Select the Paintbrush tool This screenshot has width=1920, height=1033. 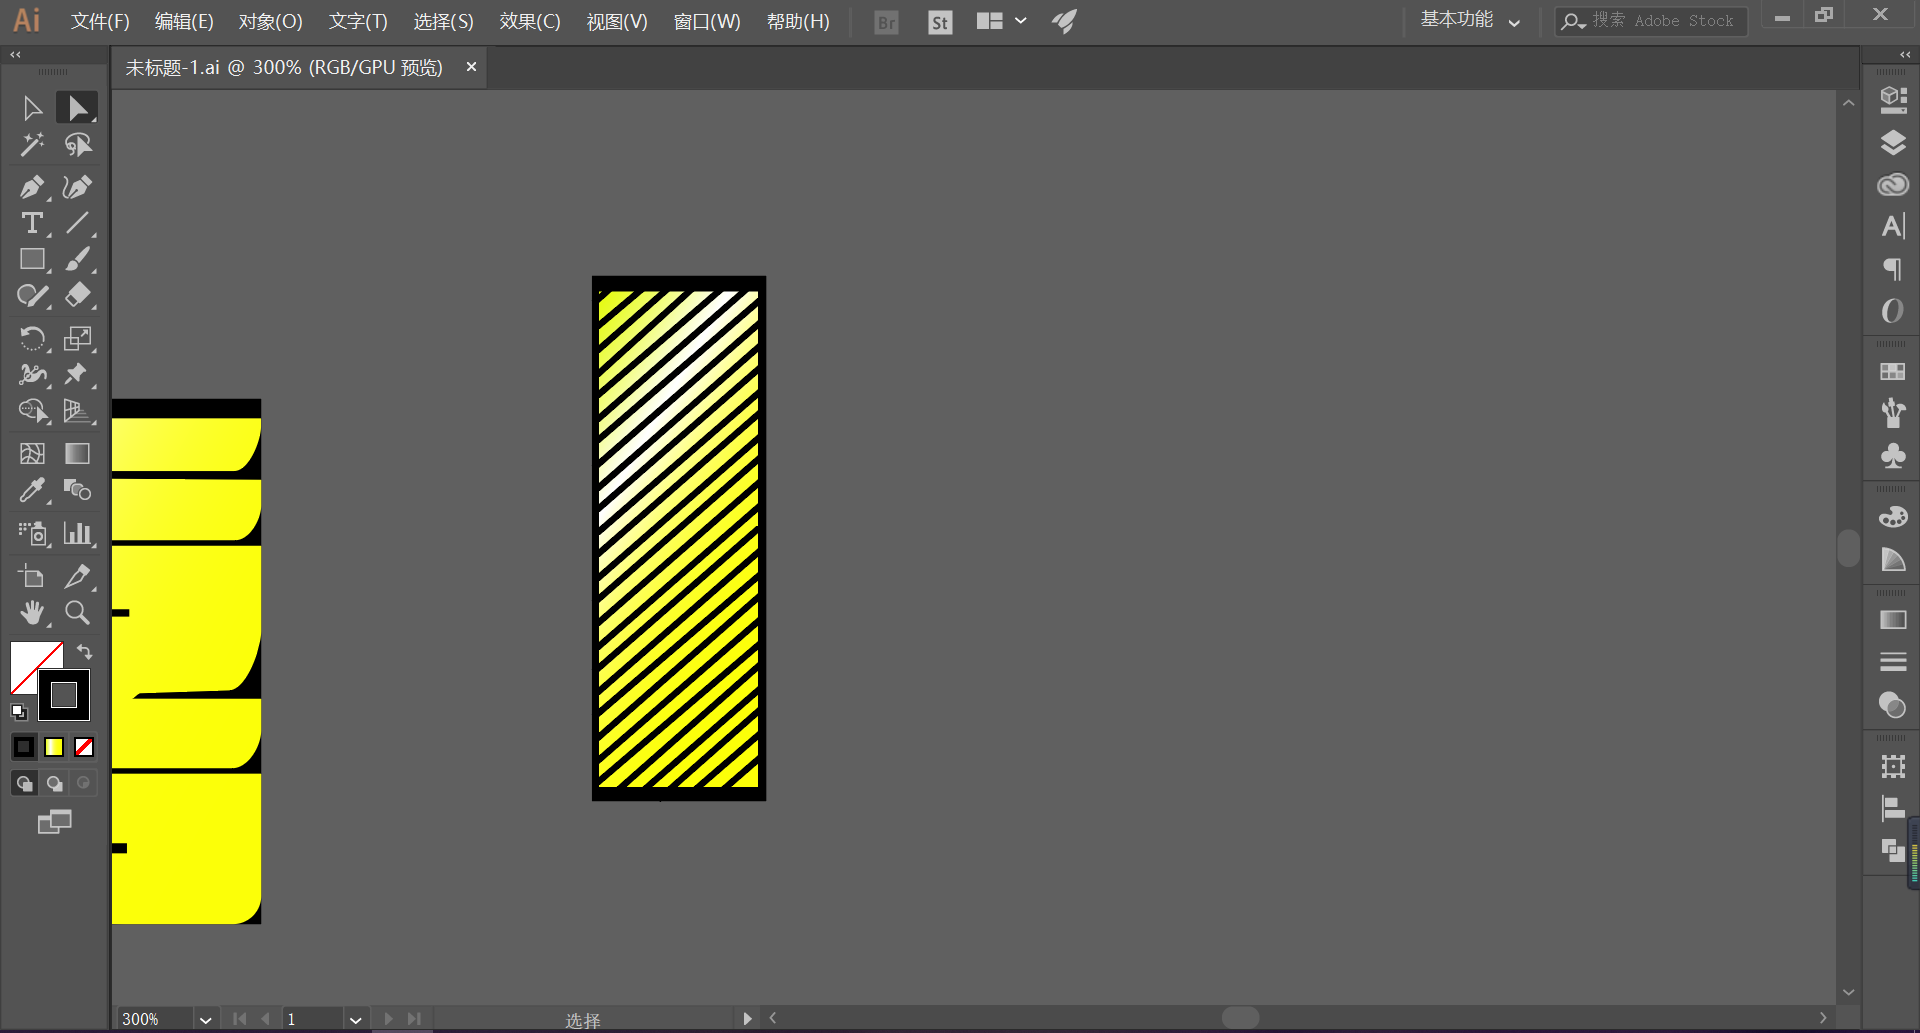(77, 260)
